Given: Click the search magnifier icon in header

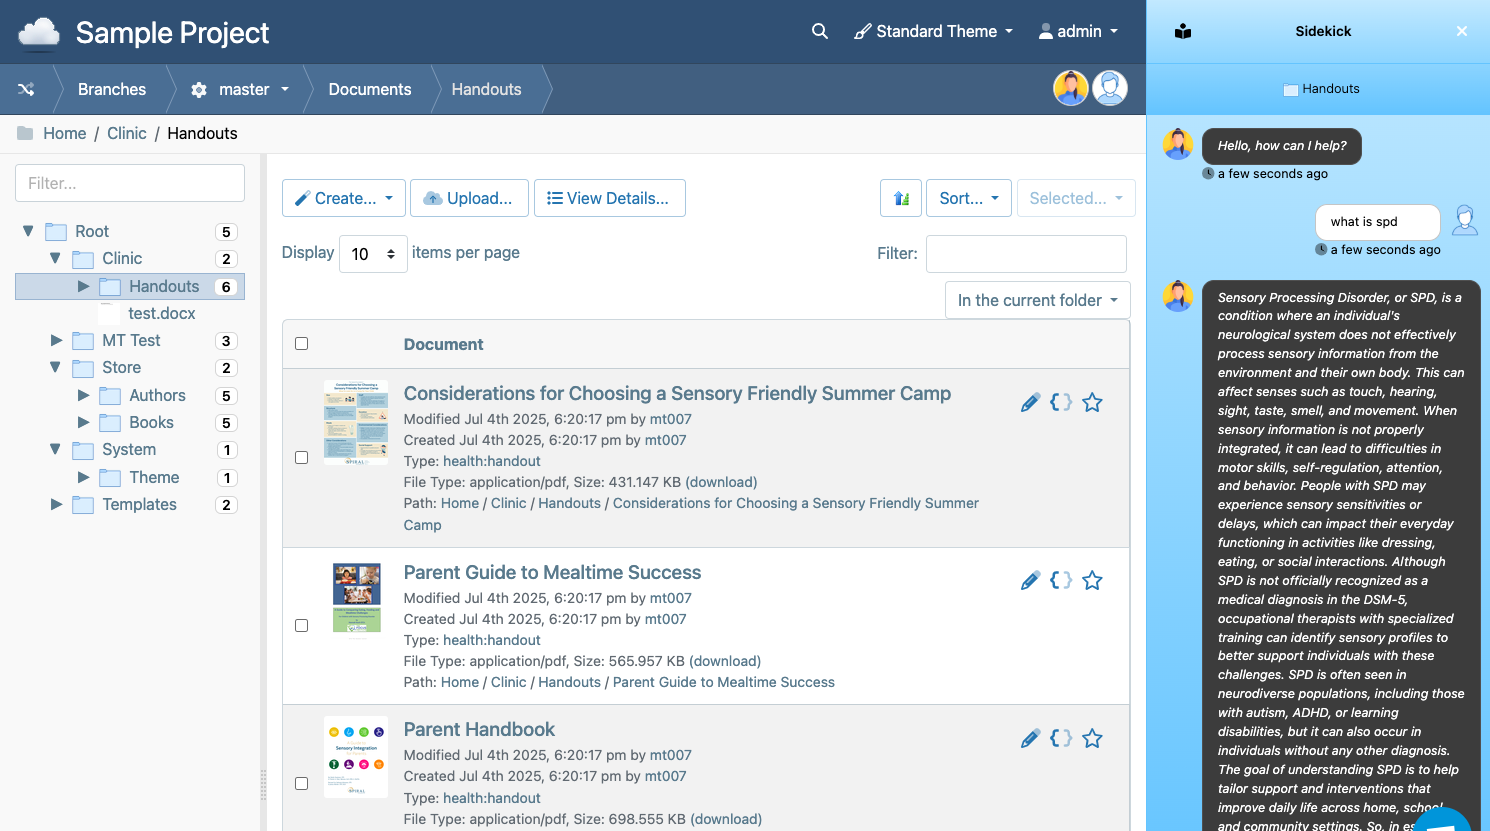Looking at the screenshot, I should coord(820,31).
